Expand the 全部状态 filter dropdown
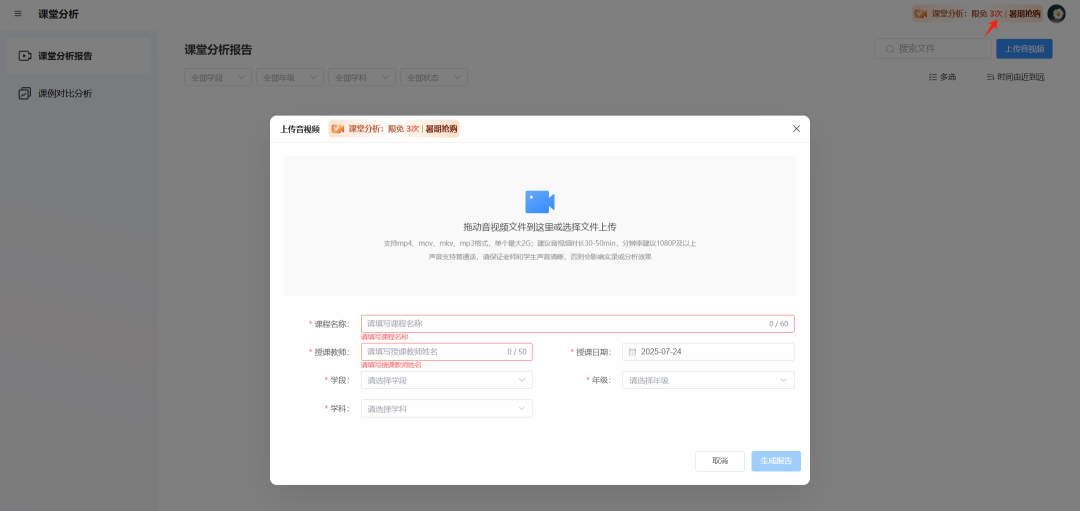This screenshot has width=1080, height=511. [x=434, y=77]
